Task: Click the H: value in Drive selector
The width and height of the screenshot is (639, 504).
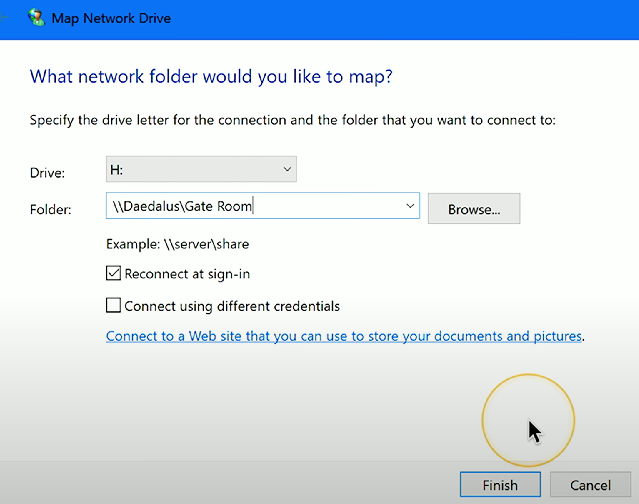Action: pyautogui.click(x=117, y=169)
